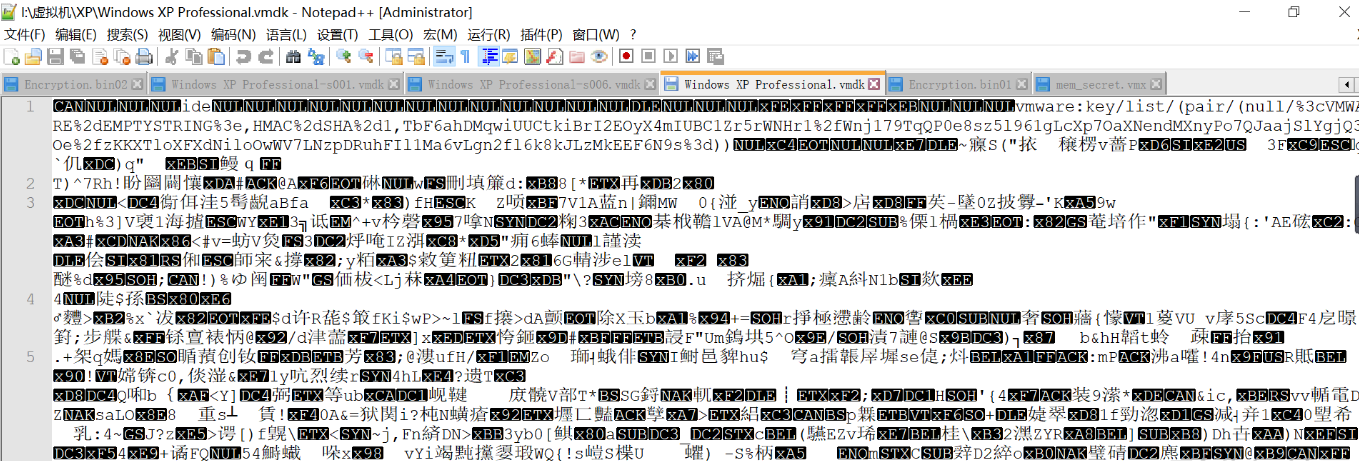Image resolution: width=1359 pixels, height=461 pixels.
Task: Close the s001.vmdk tab
Action: (x=393, y=85)
